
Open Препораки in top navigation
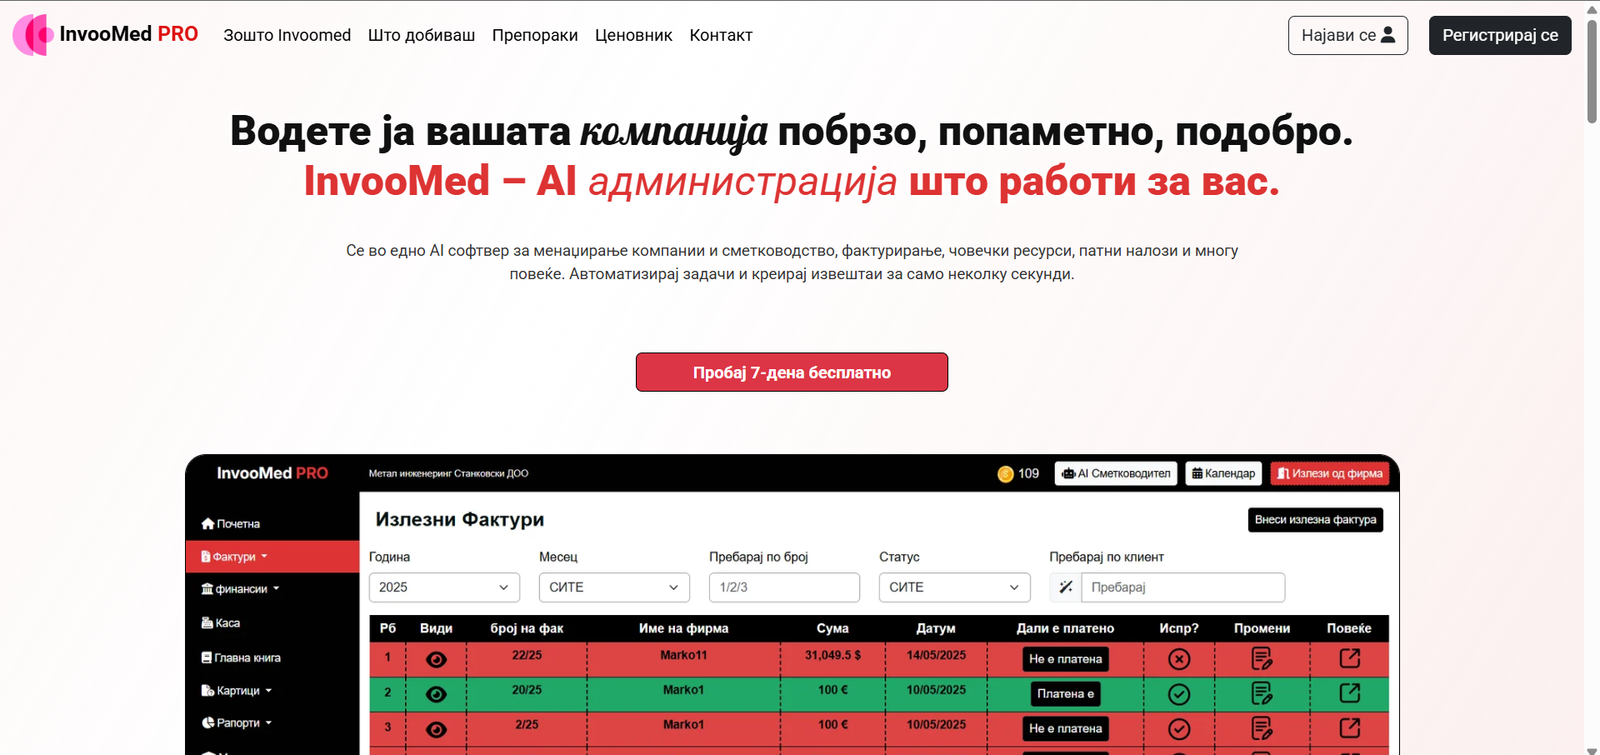tap(535, 35)
